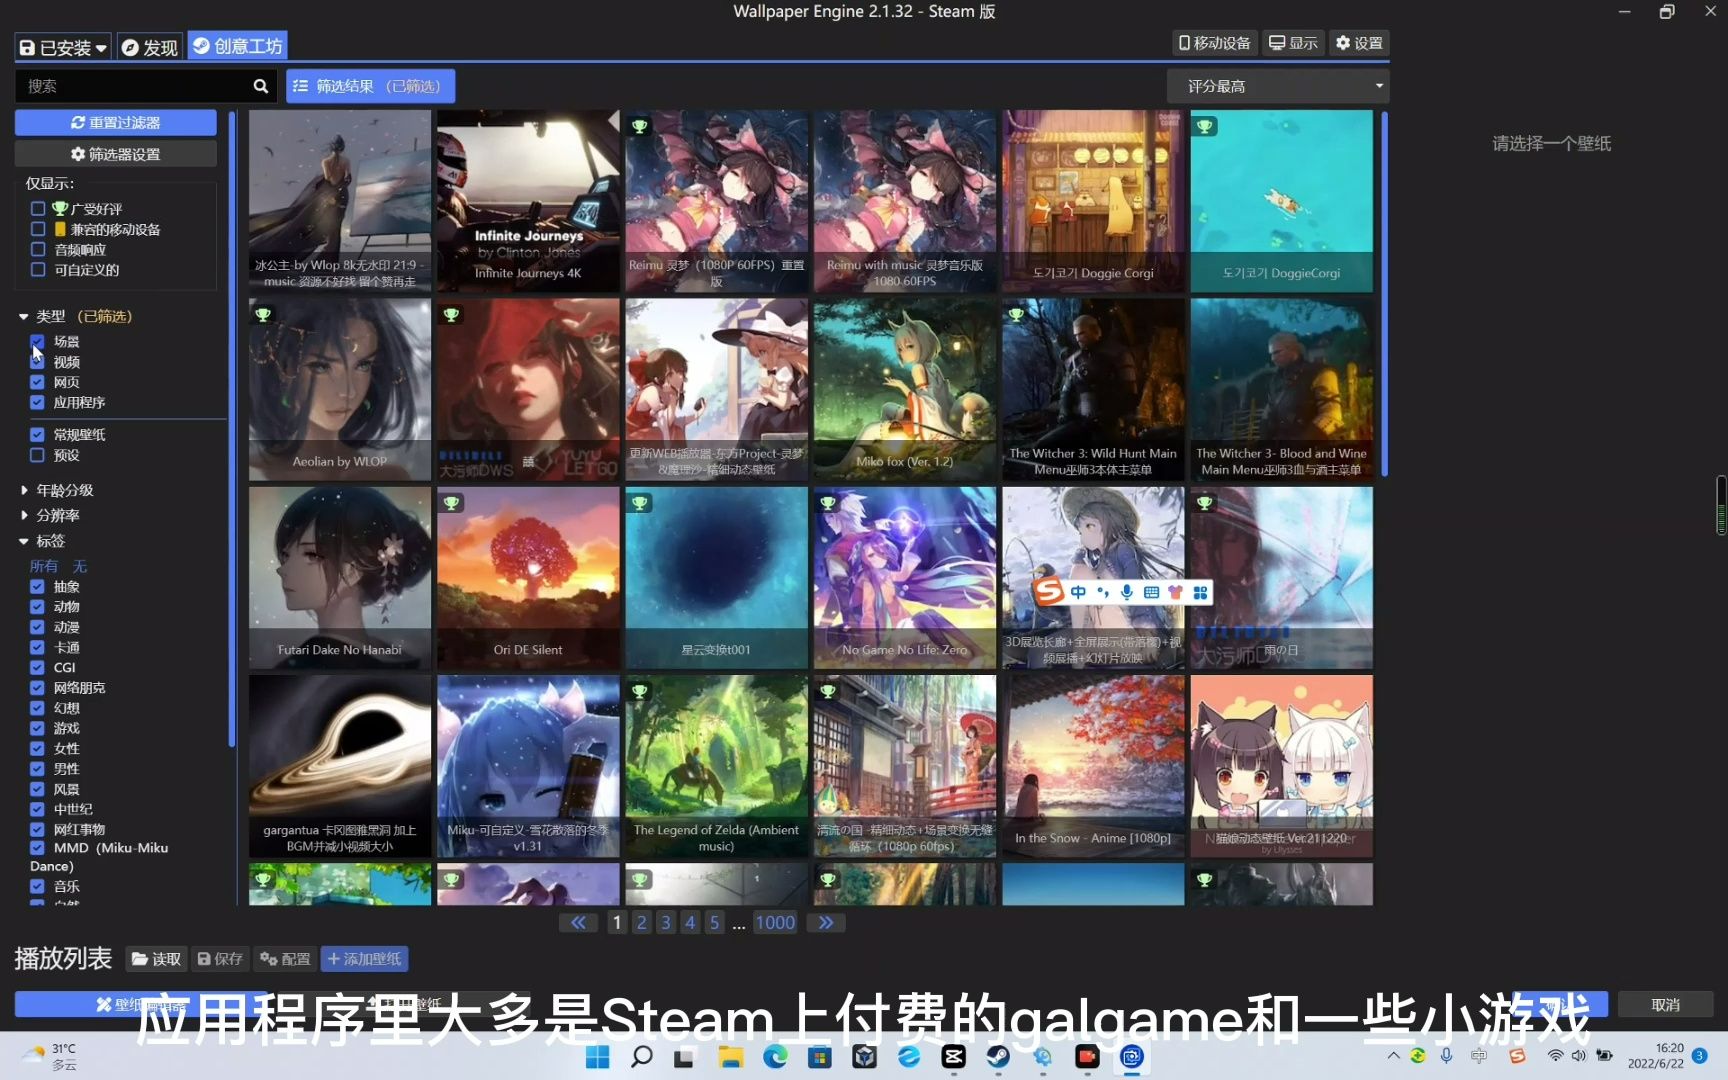
Task: Open playlist Configure (配置) button
Action: click(285, 959)
